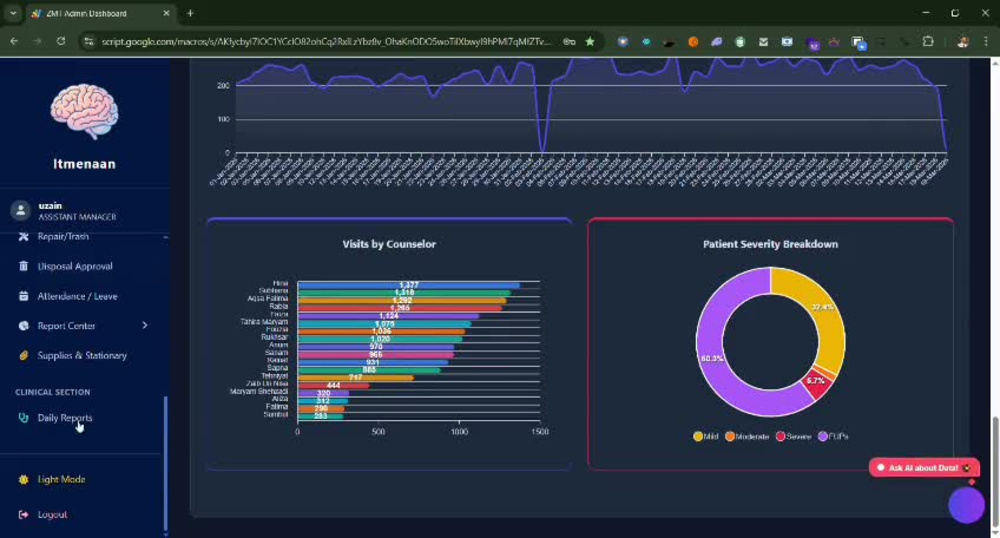Screen dimensions: 1000x538
Task: Click the CLINICAL SECTION label
Action: tap(53, 392)
